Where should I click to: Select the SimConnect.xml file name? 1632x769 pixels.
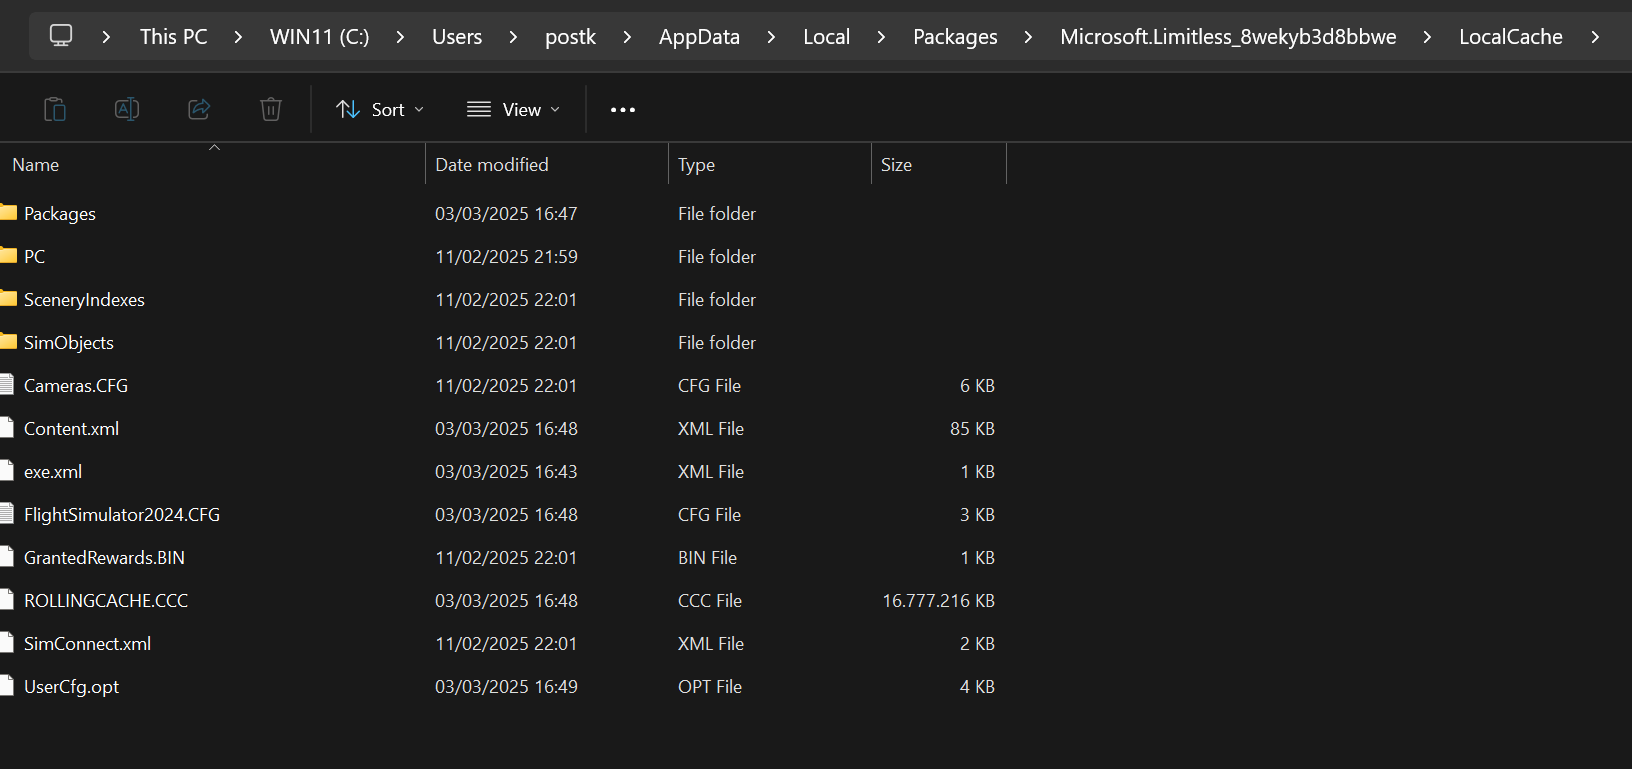87,644
